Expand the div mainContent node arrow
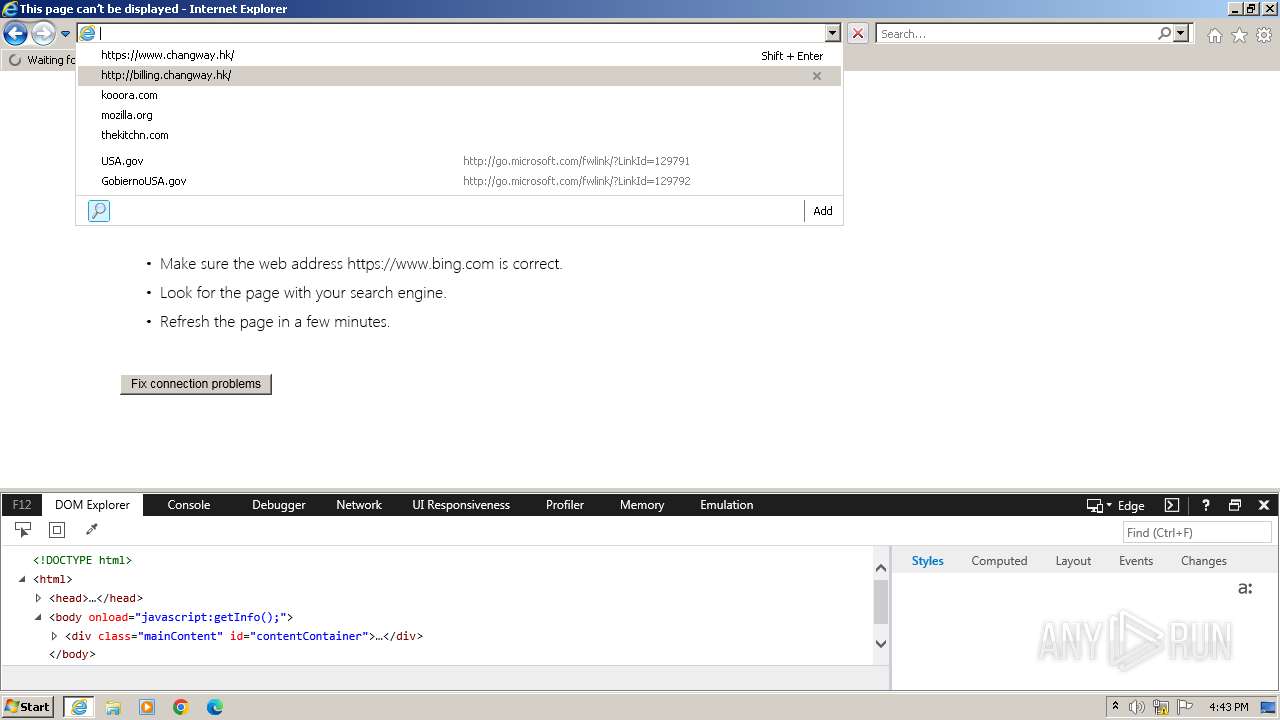This screenshot has width=1280, height=720. (54, 636)
